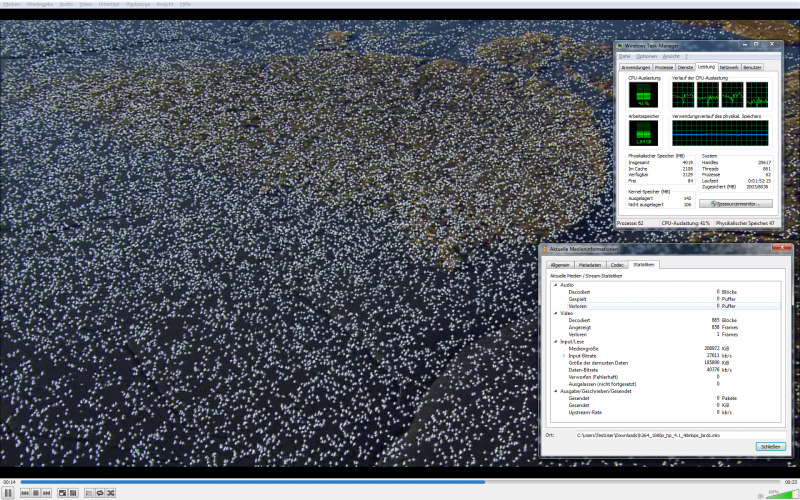Open the Allgemein tab in media information
Viewport: 800px width, 500px height.
click(560, 265)
